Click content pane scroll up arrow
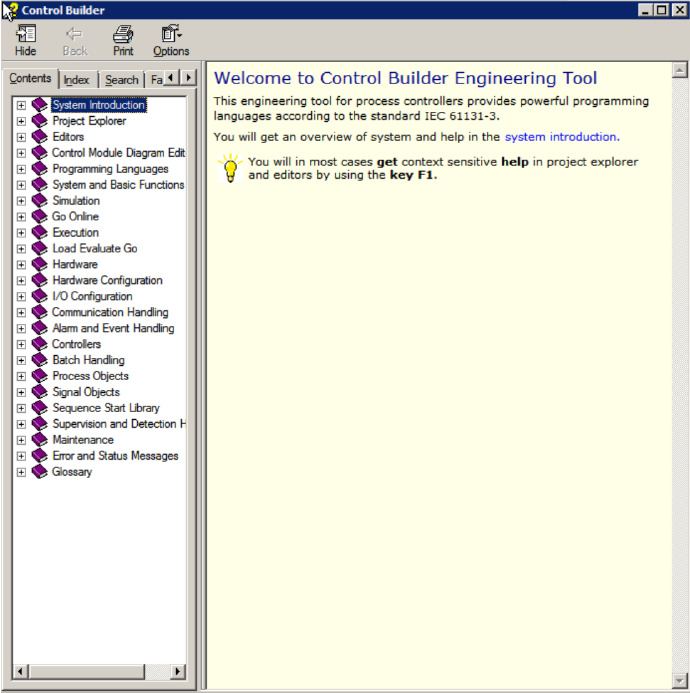Screen dimensions: 690x693 coord(679,70)
